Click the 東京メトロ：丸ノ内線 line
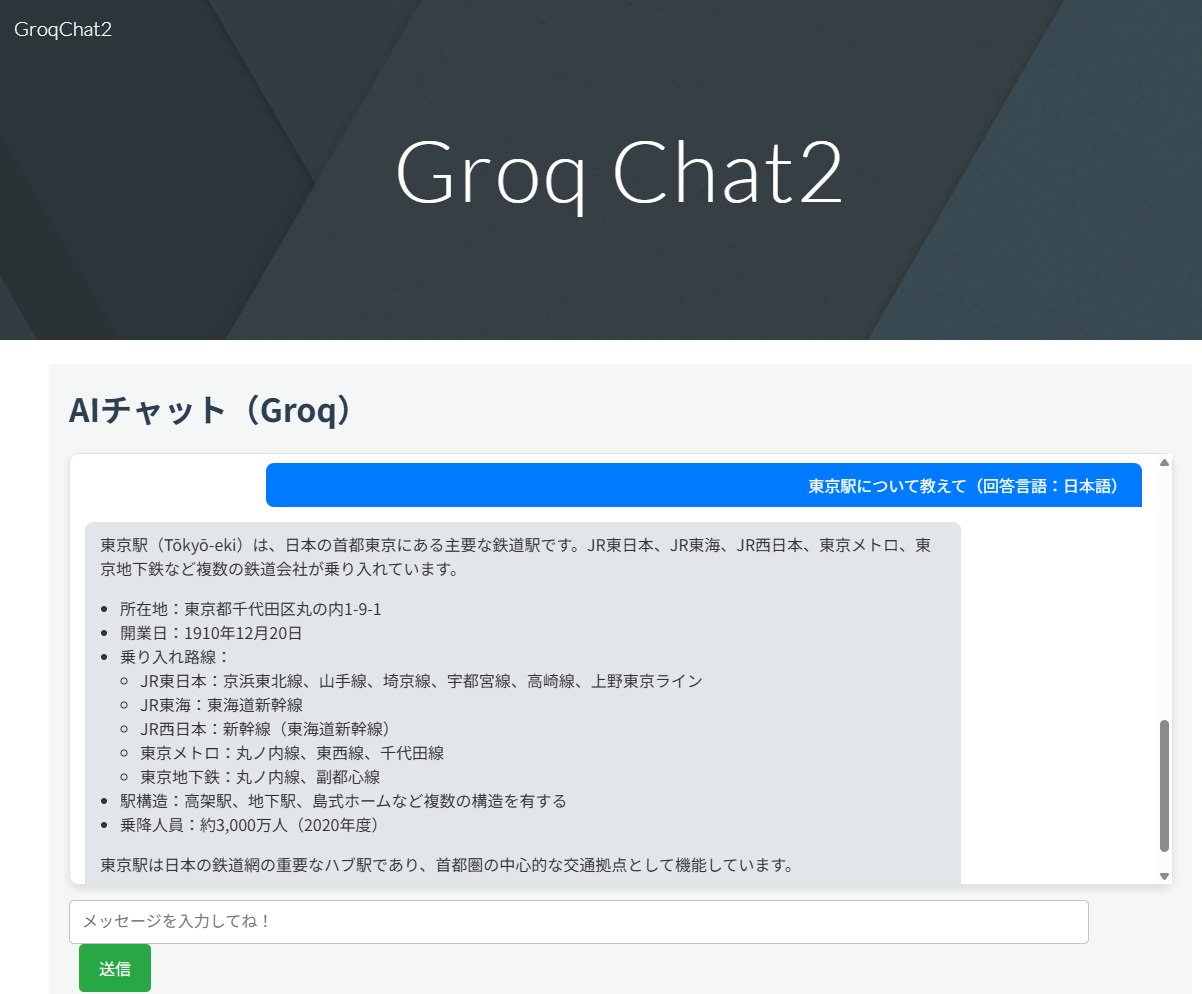 pyautogui.click(x=292, y=753)
